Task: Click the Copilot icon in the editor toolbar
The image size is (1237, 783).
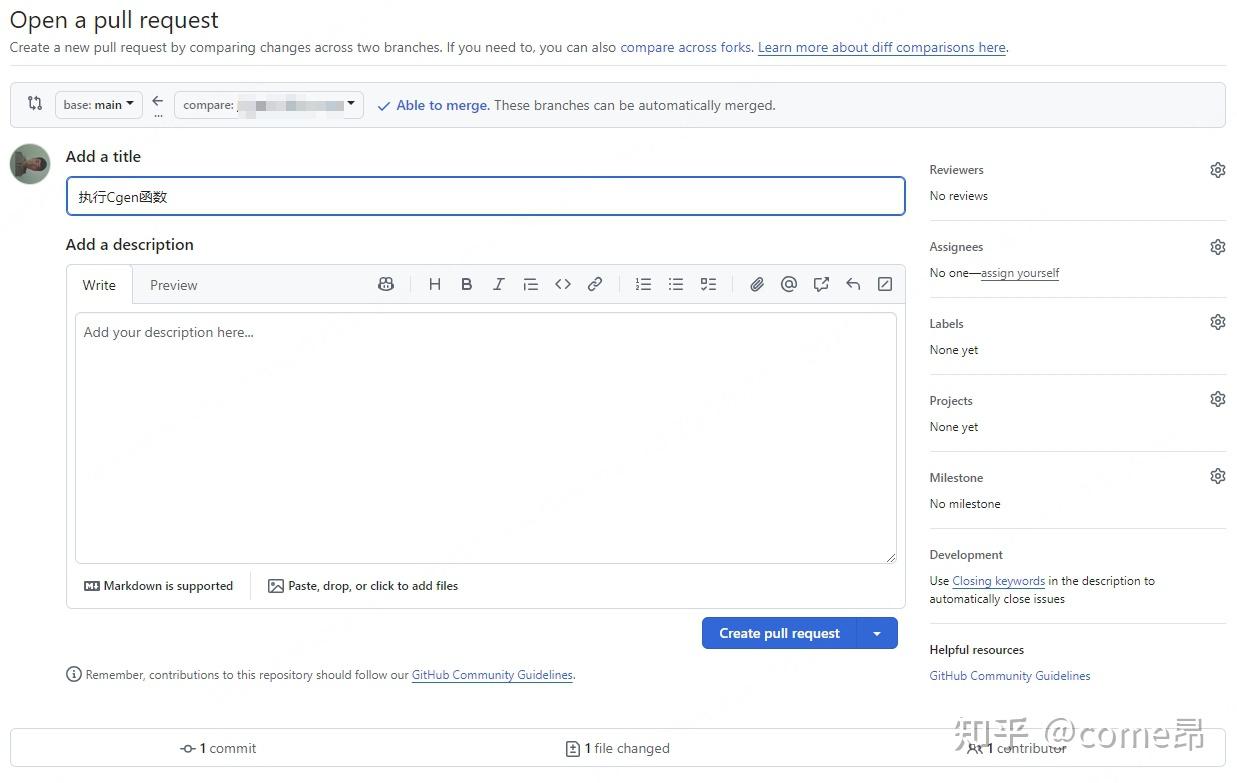Action: [x=386, y=285]
